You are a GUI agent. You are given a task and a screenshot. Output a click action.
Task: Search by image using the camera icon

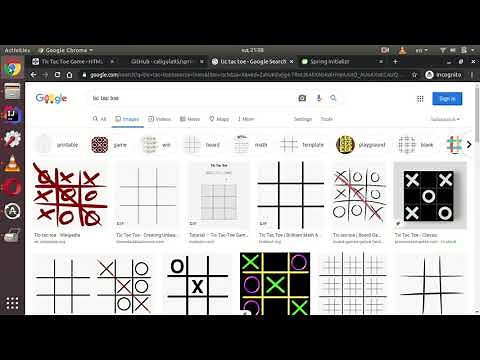(302, 98)
